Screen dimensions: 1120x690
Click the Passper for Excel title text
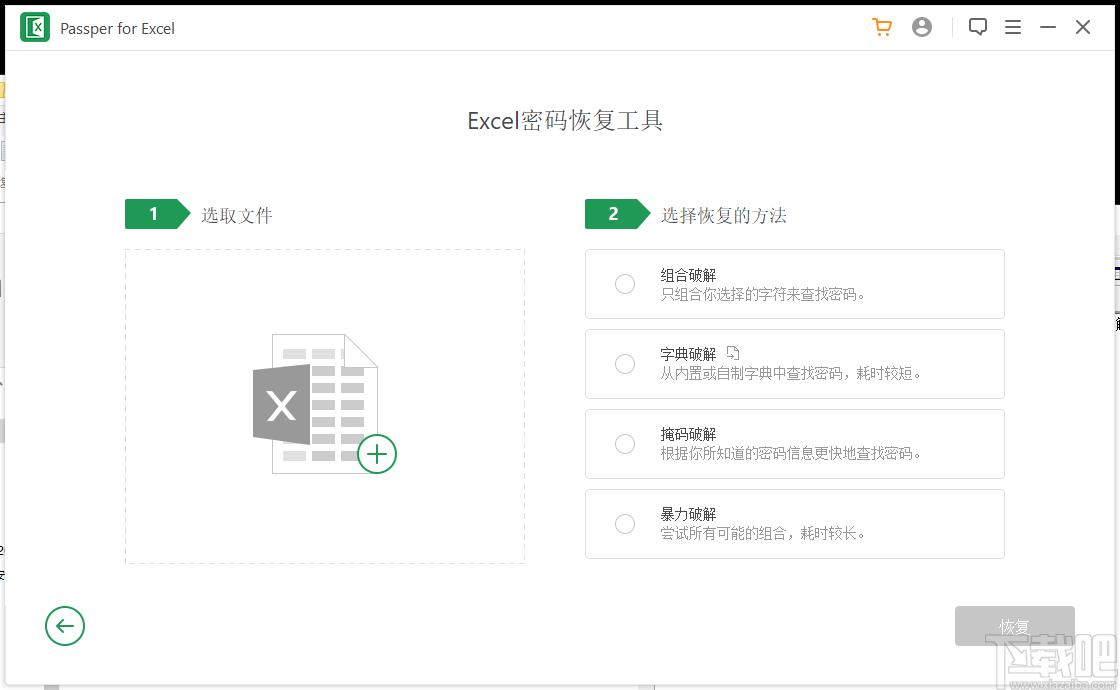[x=117, y=29]
